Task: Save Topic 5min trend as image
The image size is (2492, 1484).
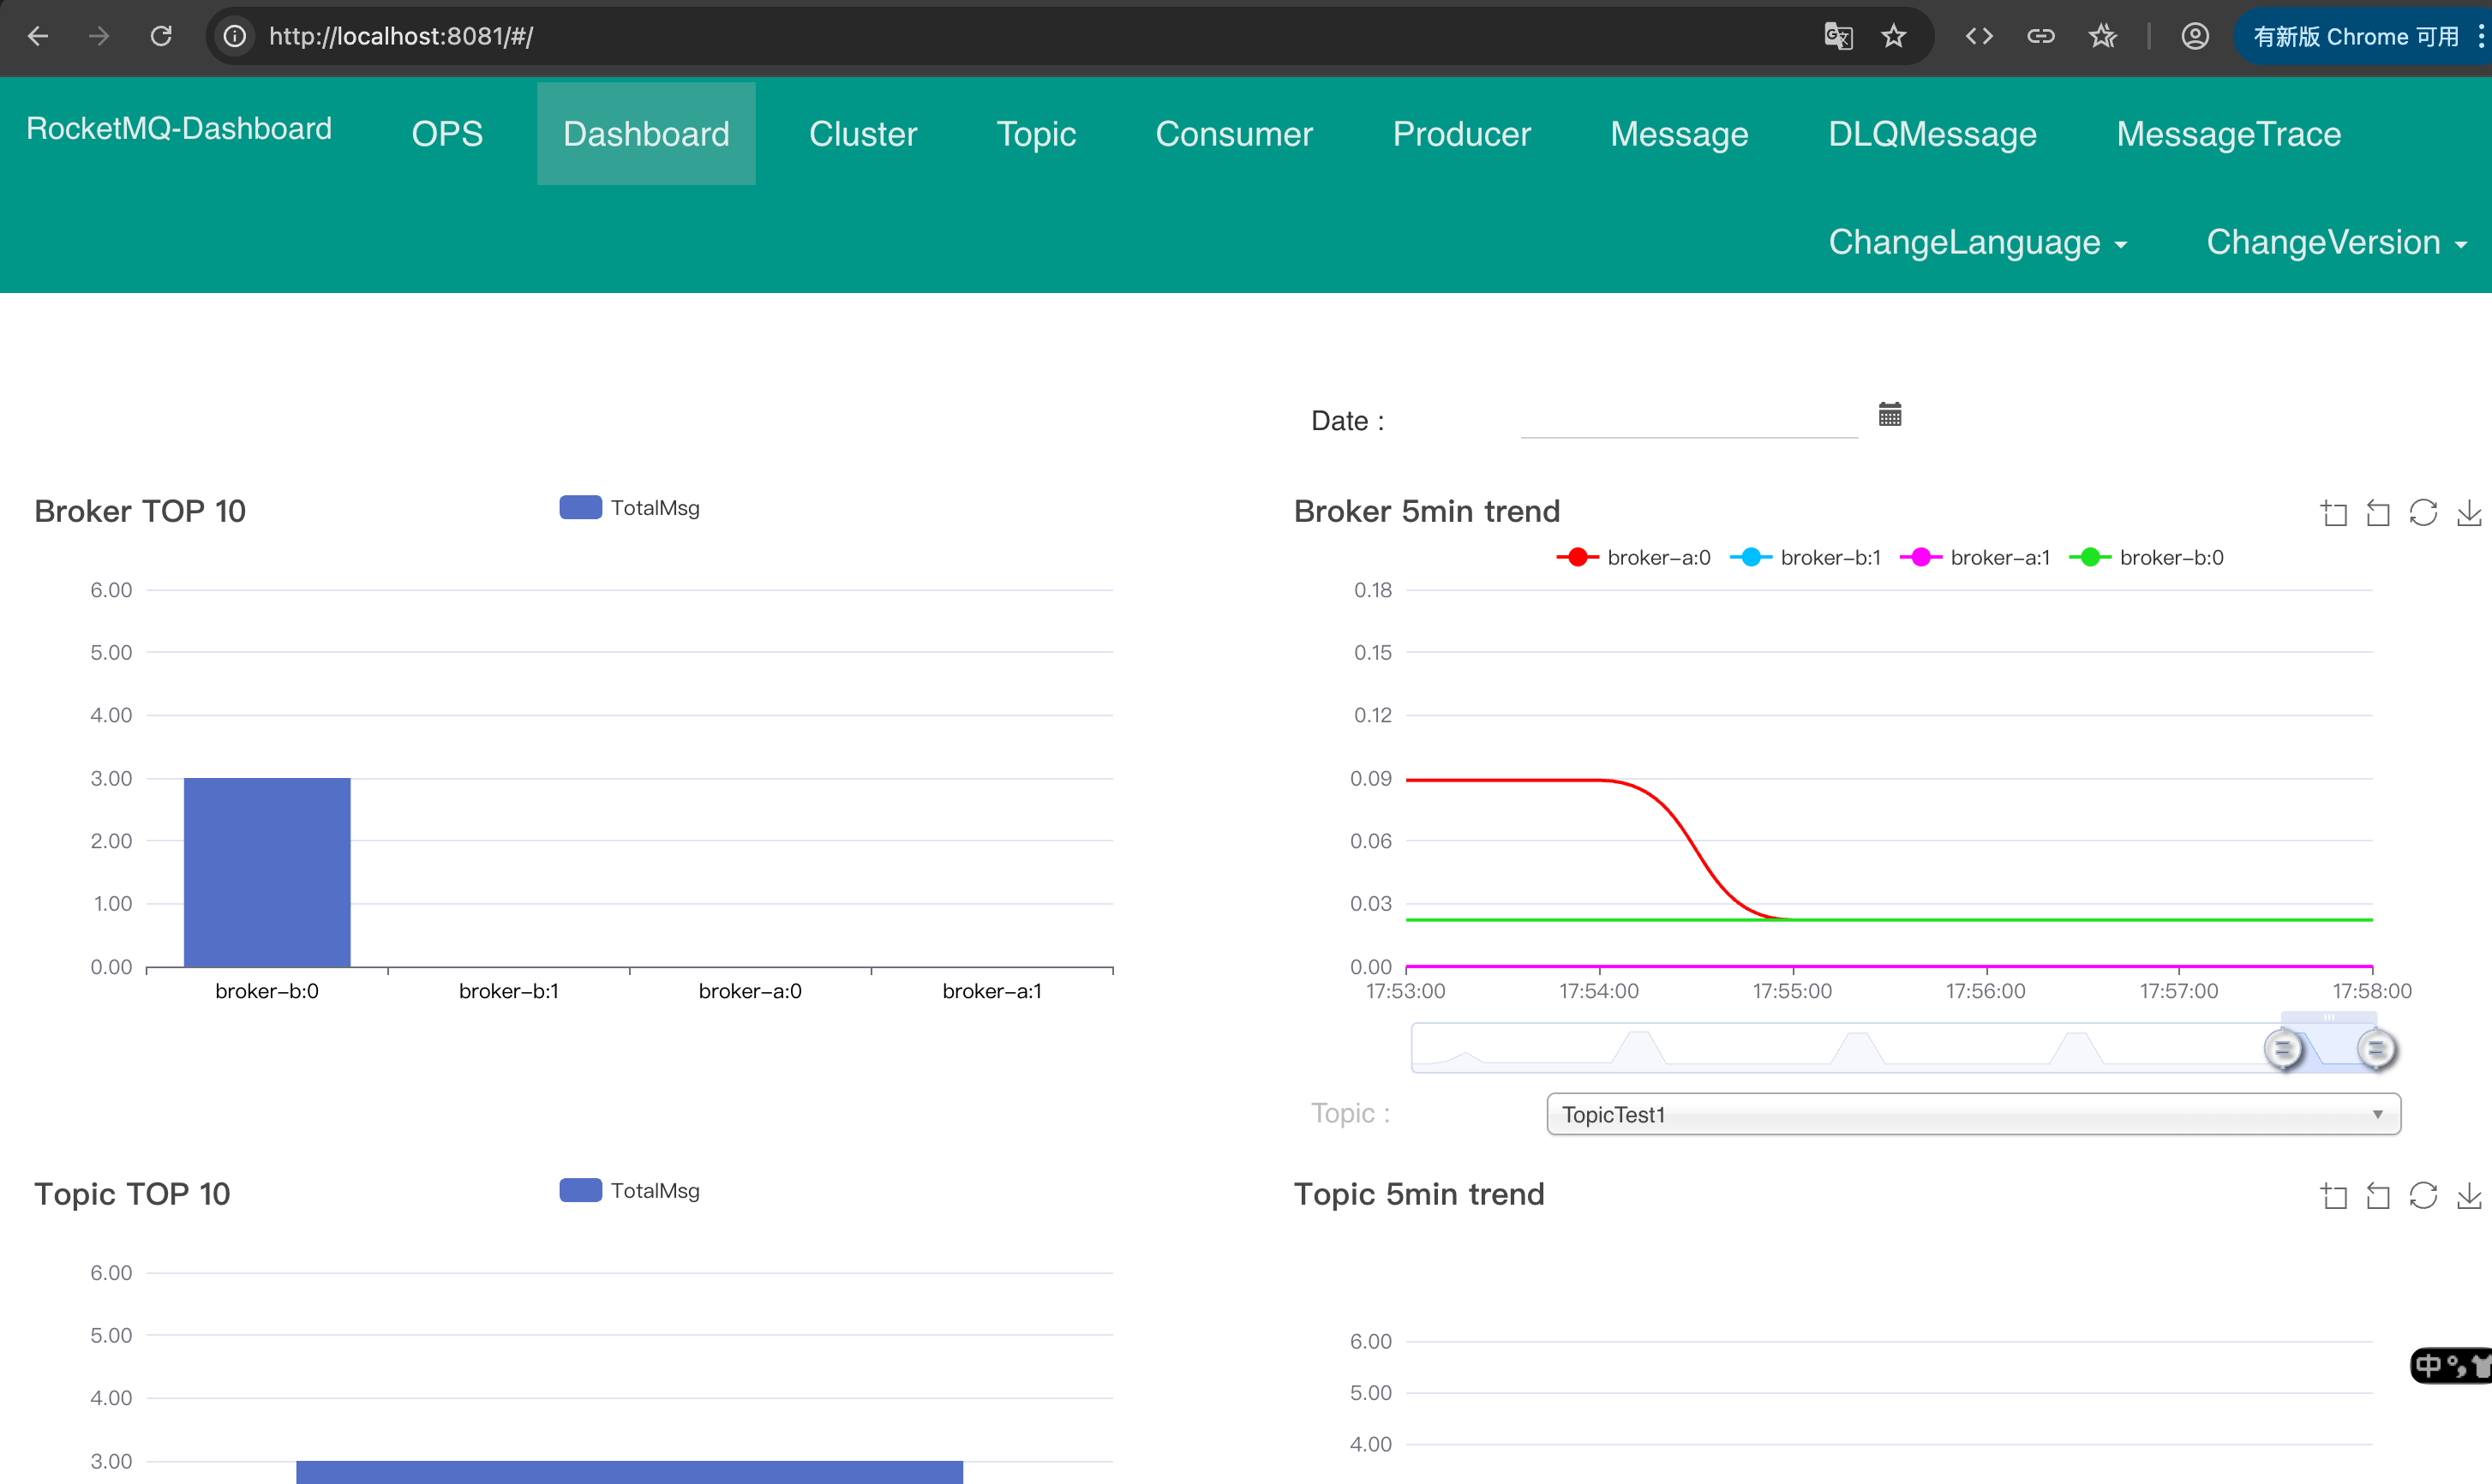Action: click(2468, 1196)
